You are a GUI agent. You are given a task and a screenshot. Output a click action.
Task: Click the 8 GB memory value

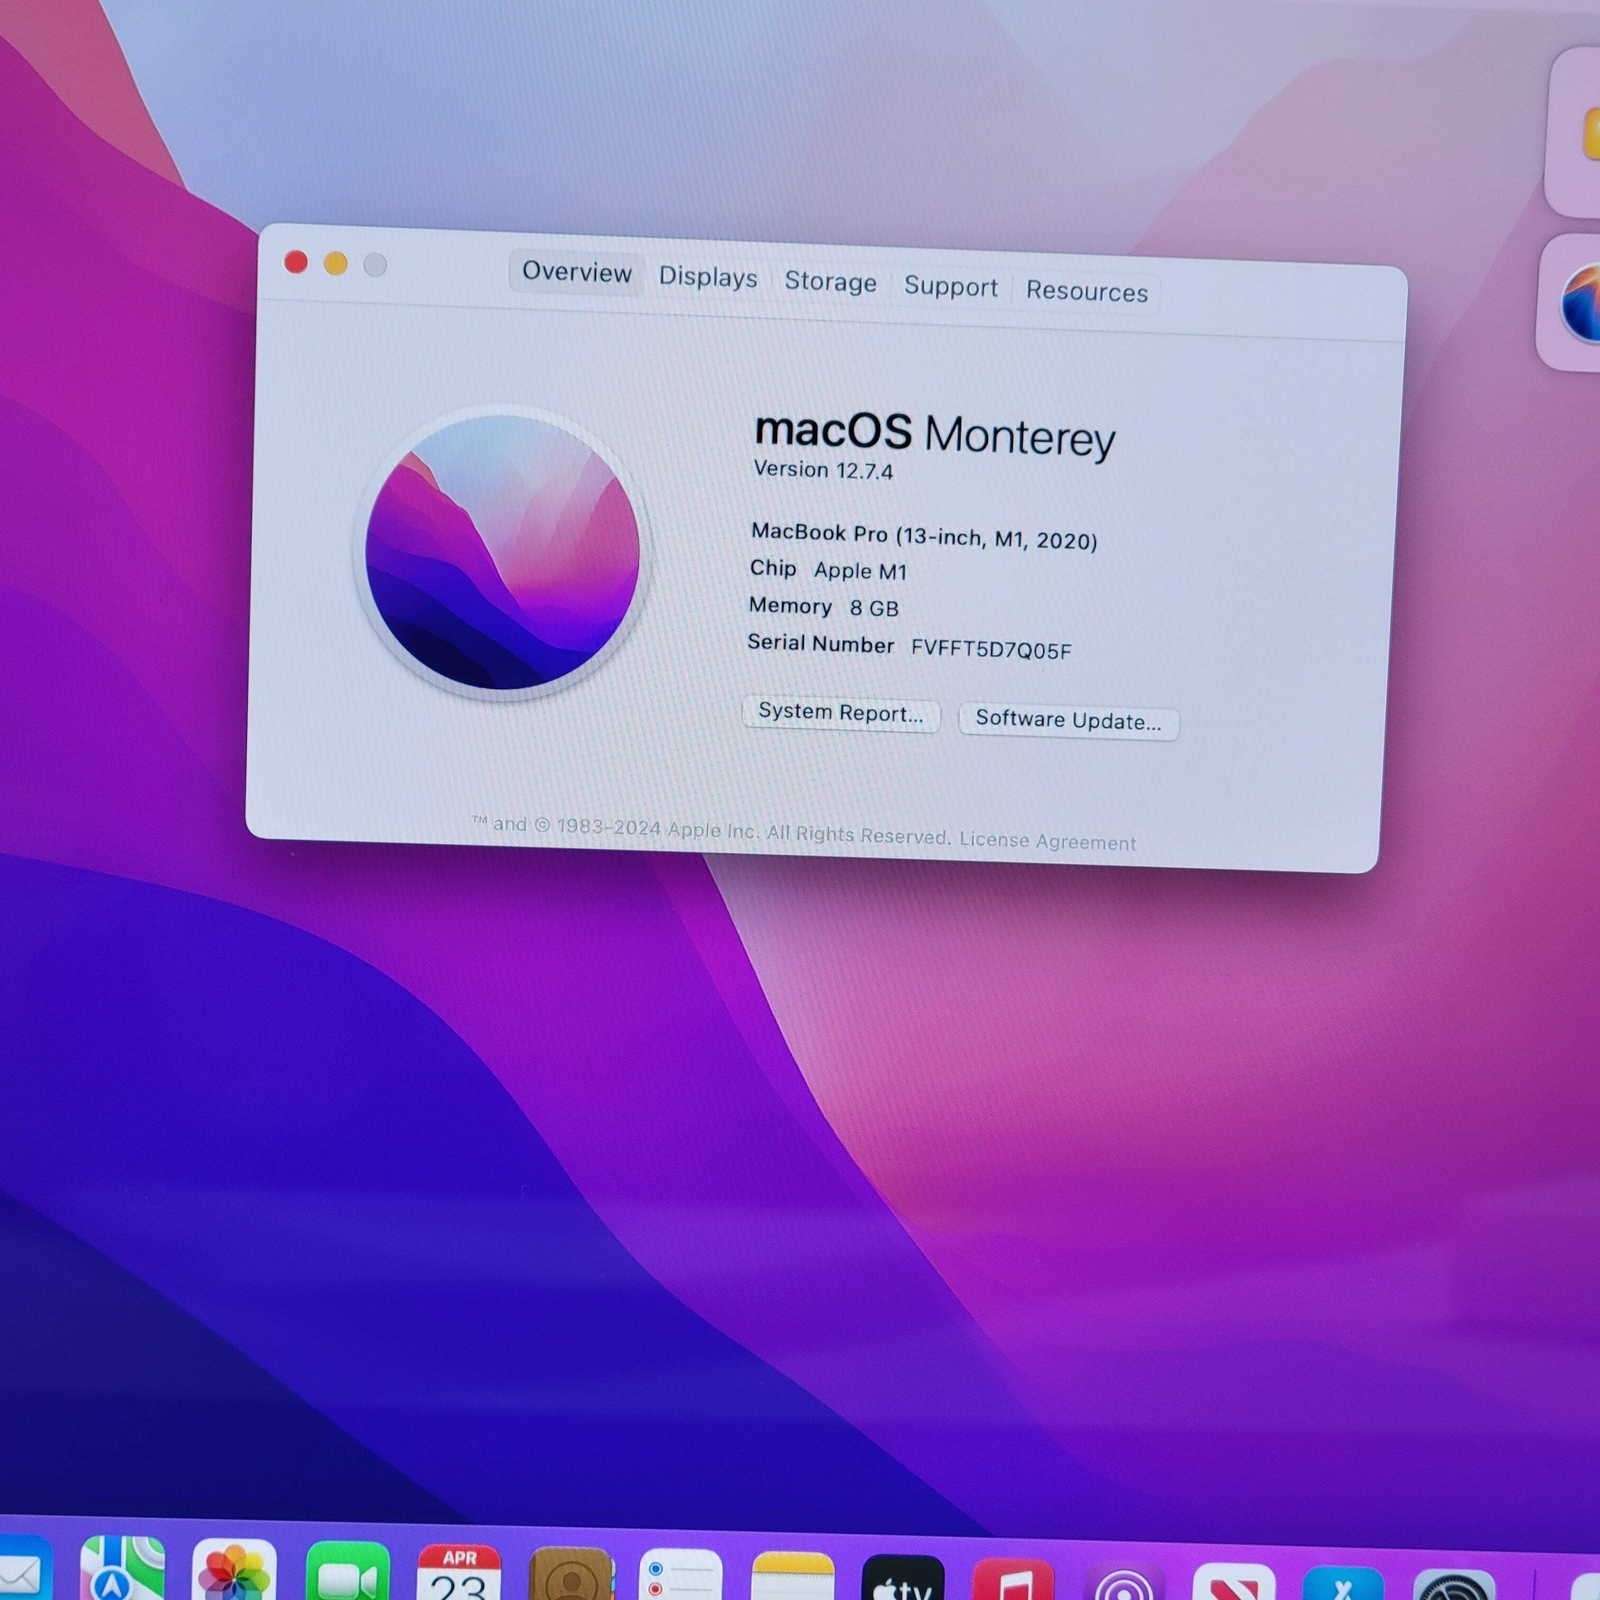point(874,608)
